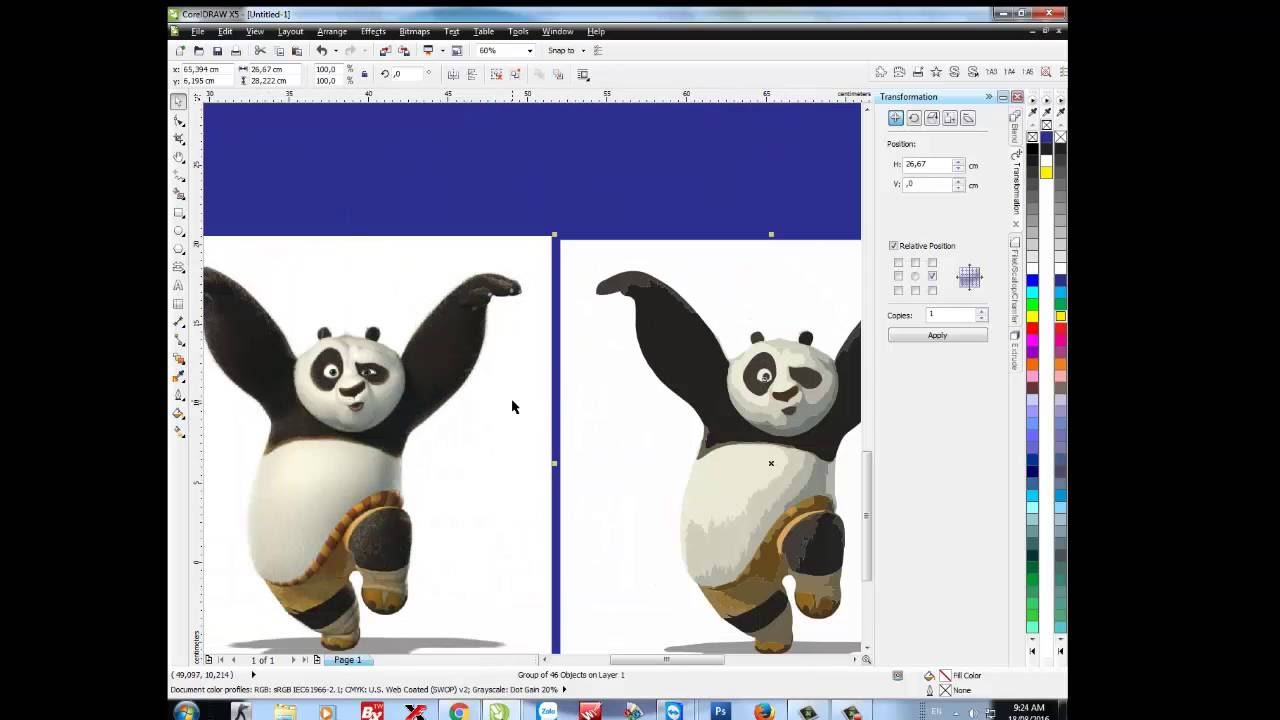Select the Page 1 tab
Screen dimensions: 1280x720
click(348, 660)
